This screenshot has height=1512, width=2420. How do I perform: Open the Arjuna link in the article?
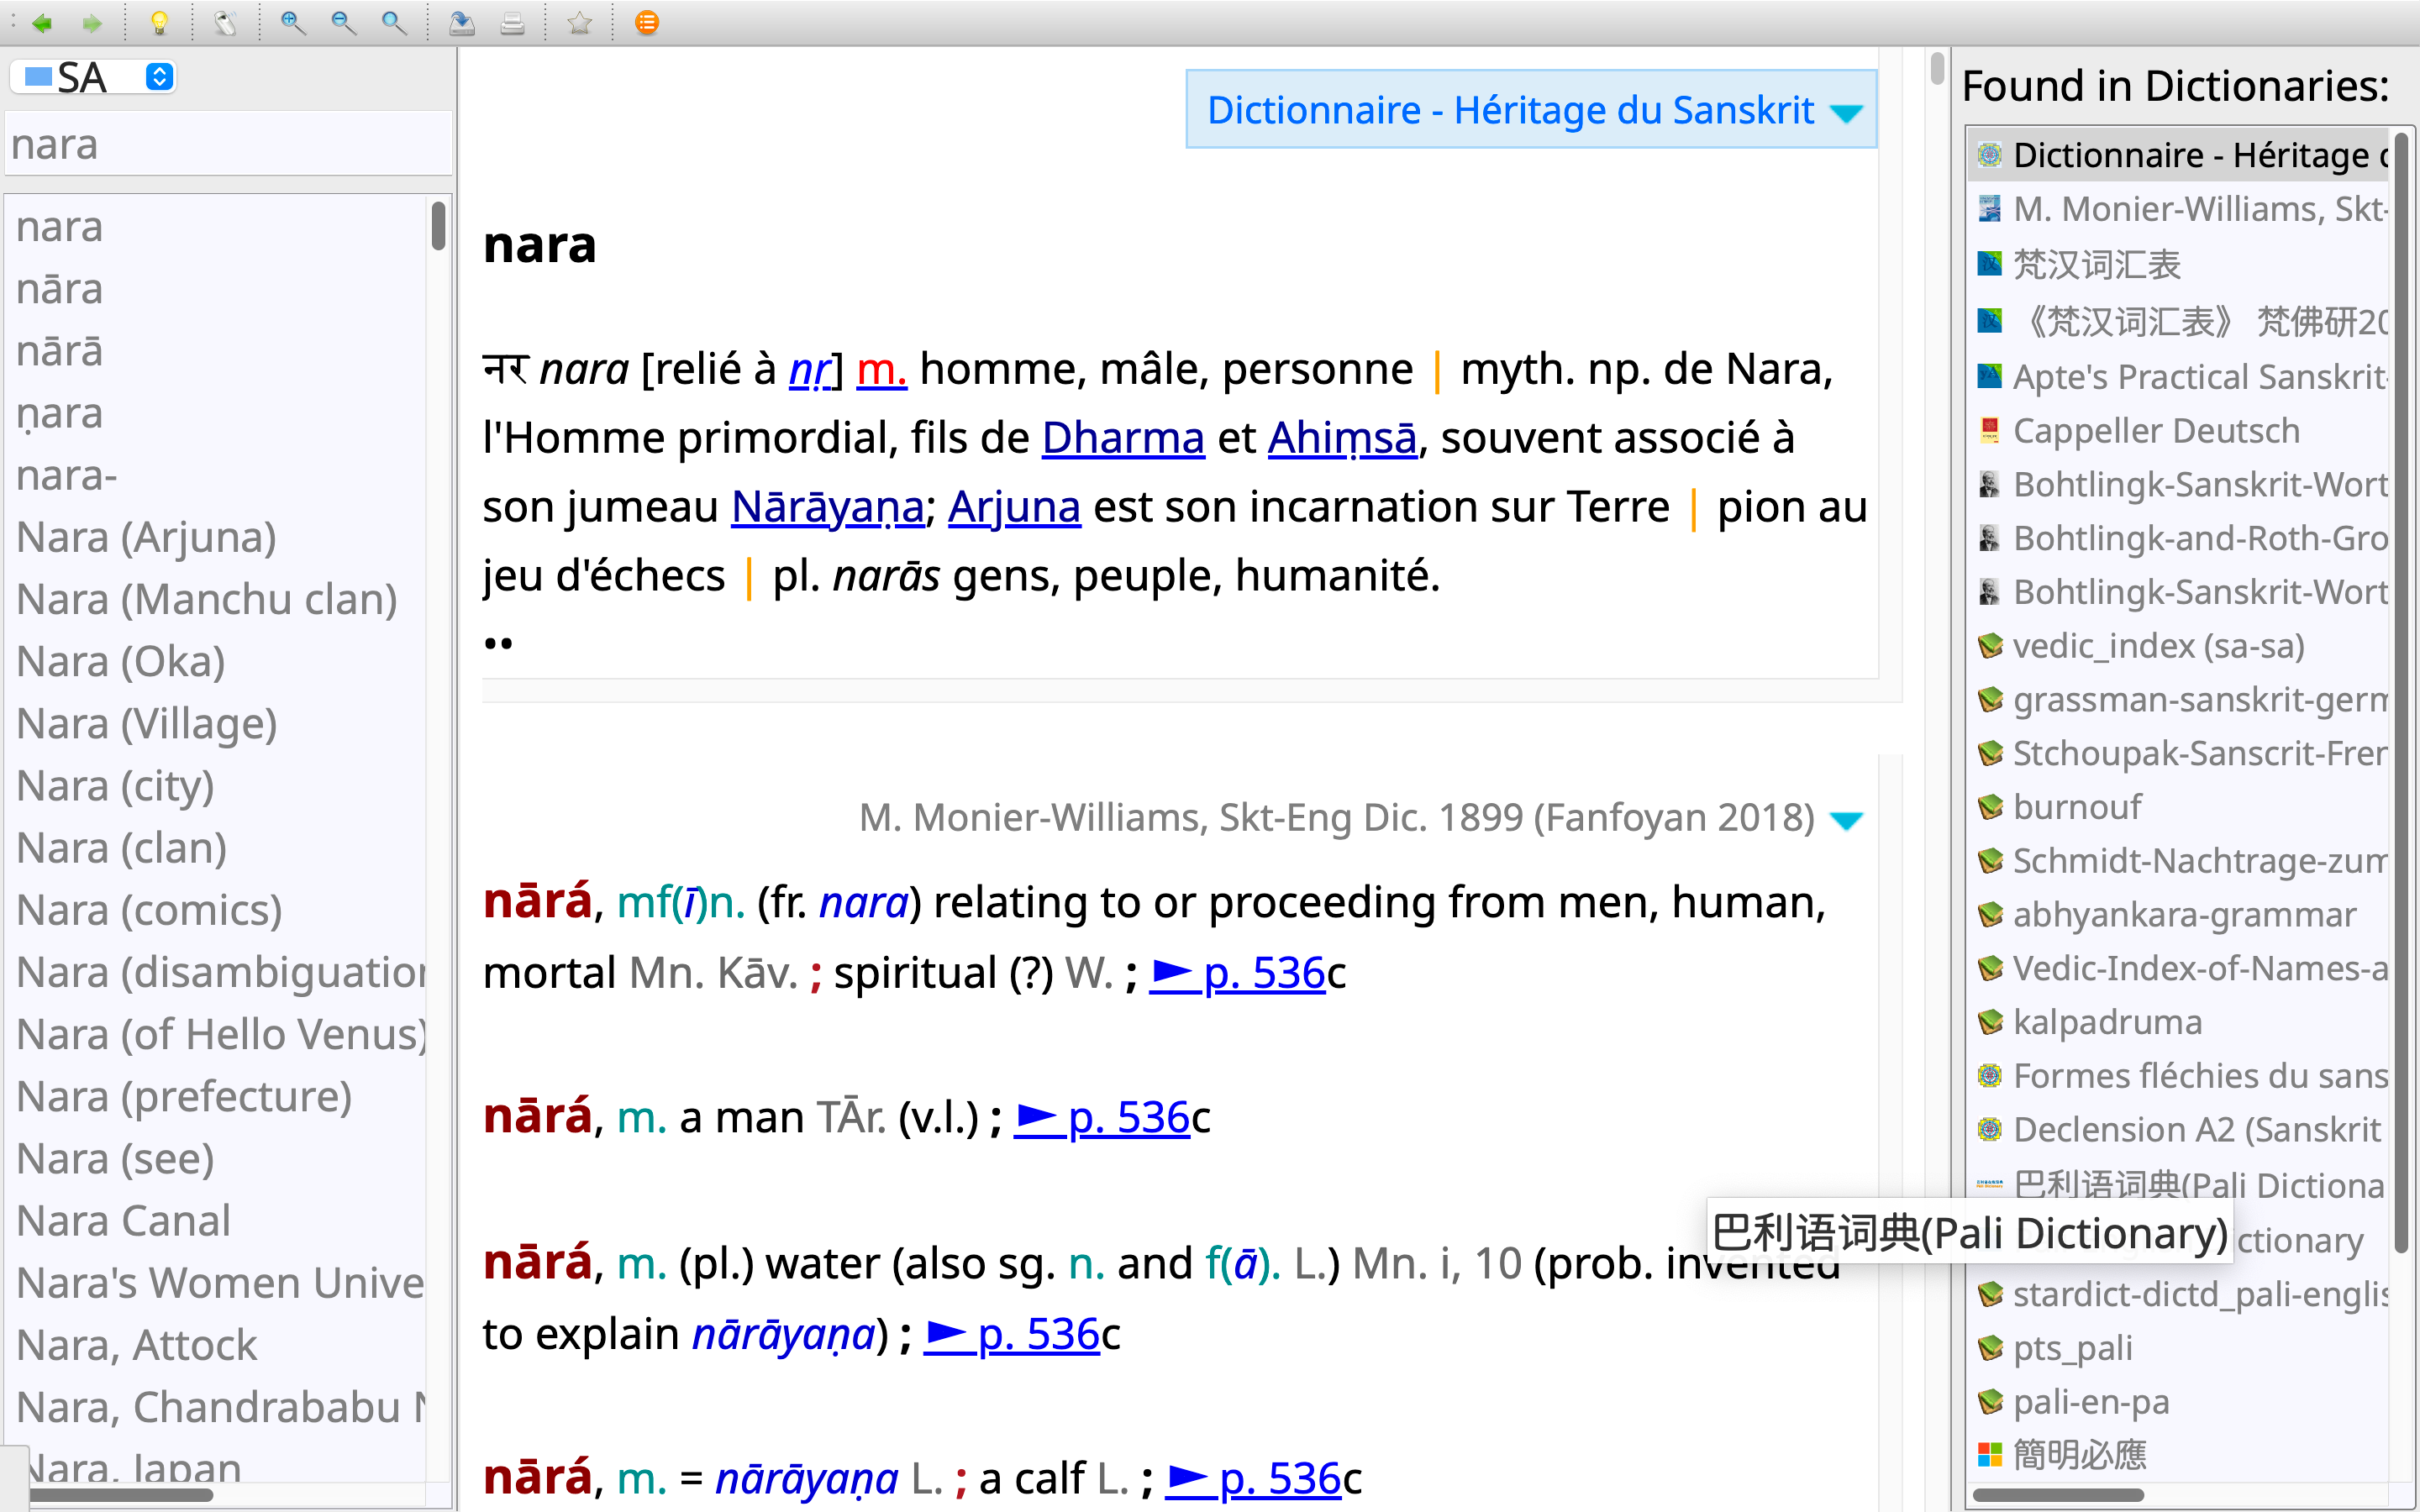click(x=1014, y=507)
